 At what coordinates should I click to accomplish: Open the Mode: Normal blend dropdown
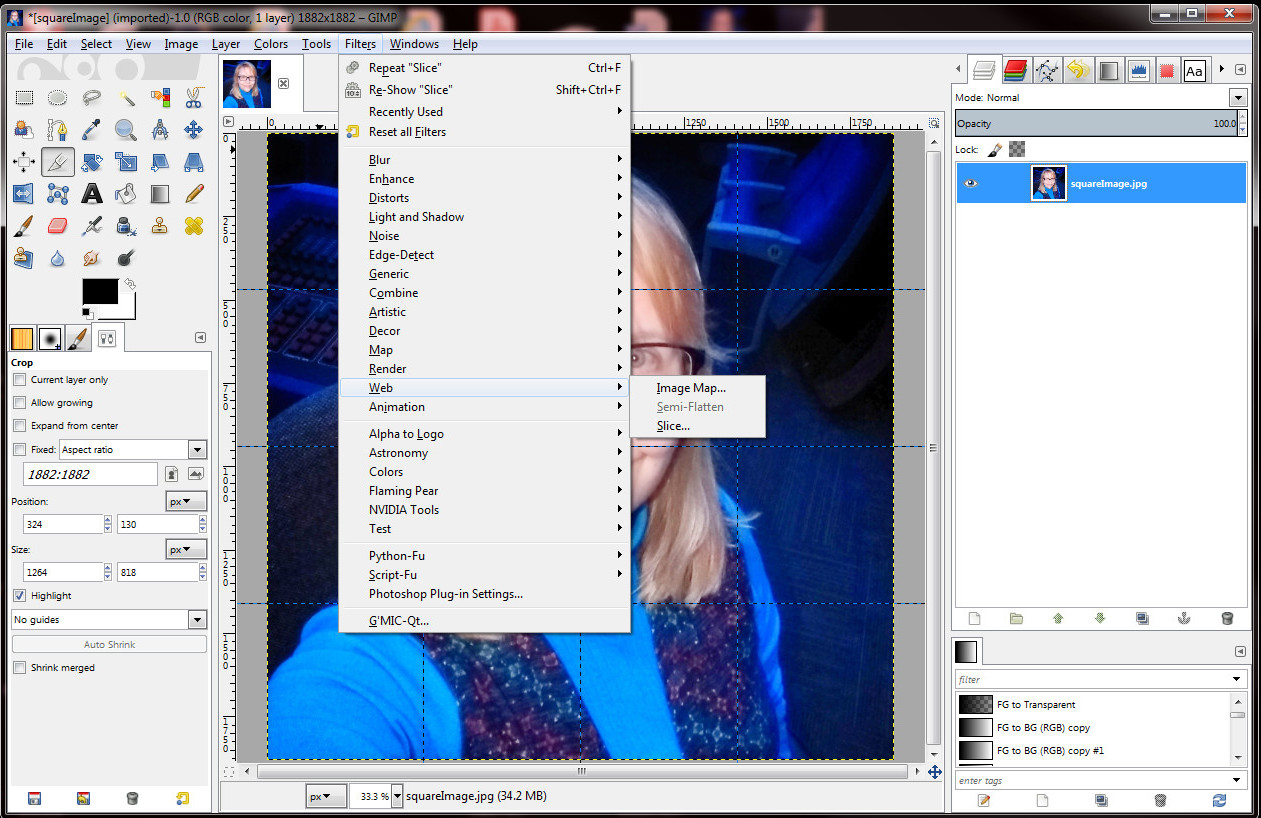click(x=1238, y=97)
